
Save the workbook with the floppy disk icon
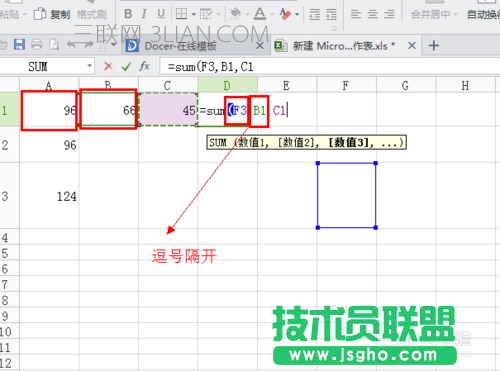pyautogui.click(x=19, y=44)
